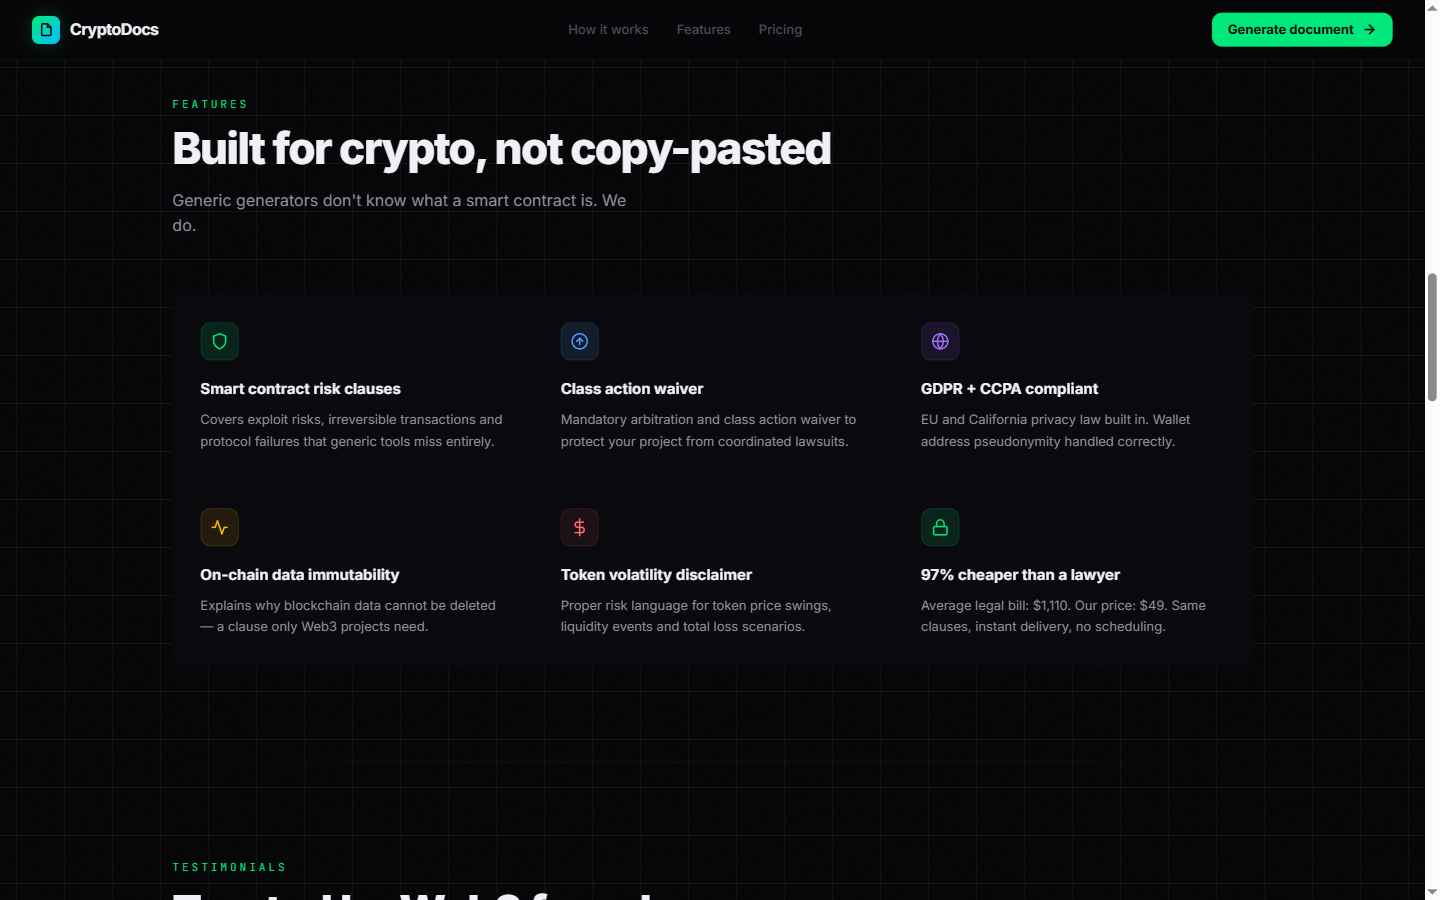
Task: Click the green padlock icon for 97% cheaper than a lawyer
Action: [940, 527]
